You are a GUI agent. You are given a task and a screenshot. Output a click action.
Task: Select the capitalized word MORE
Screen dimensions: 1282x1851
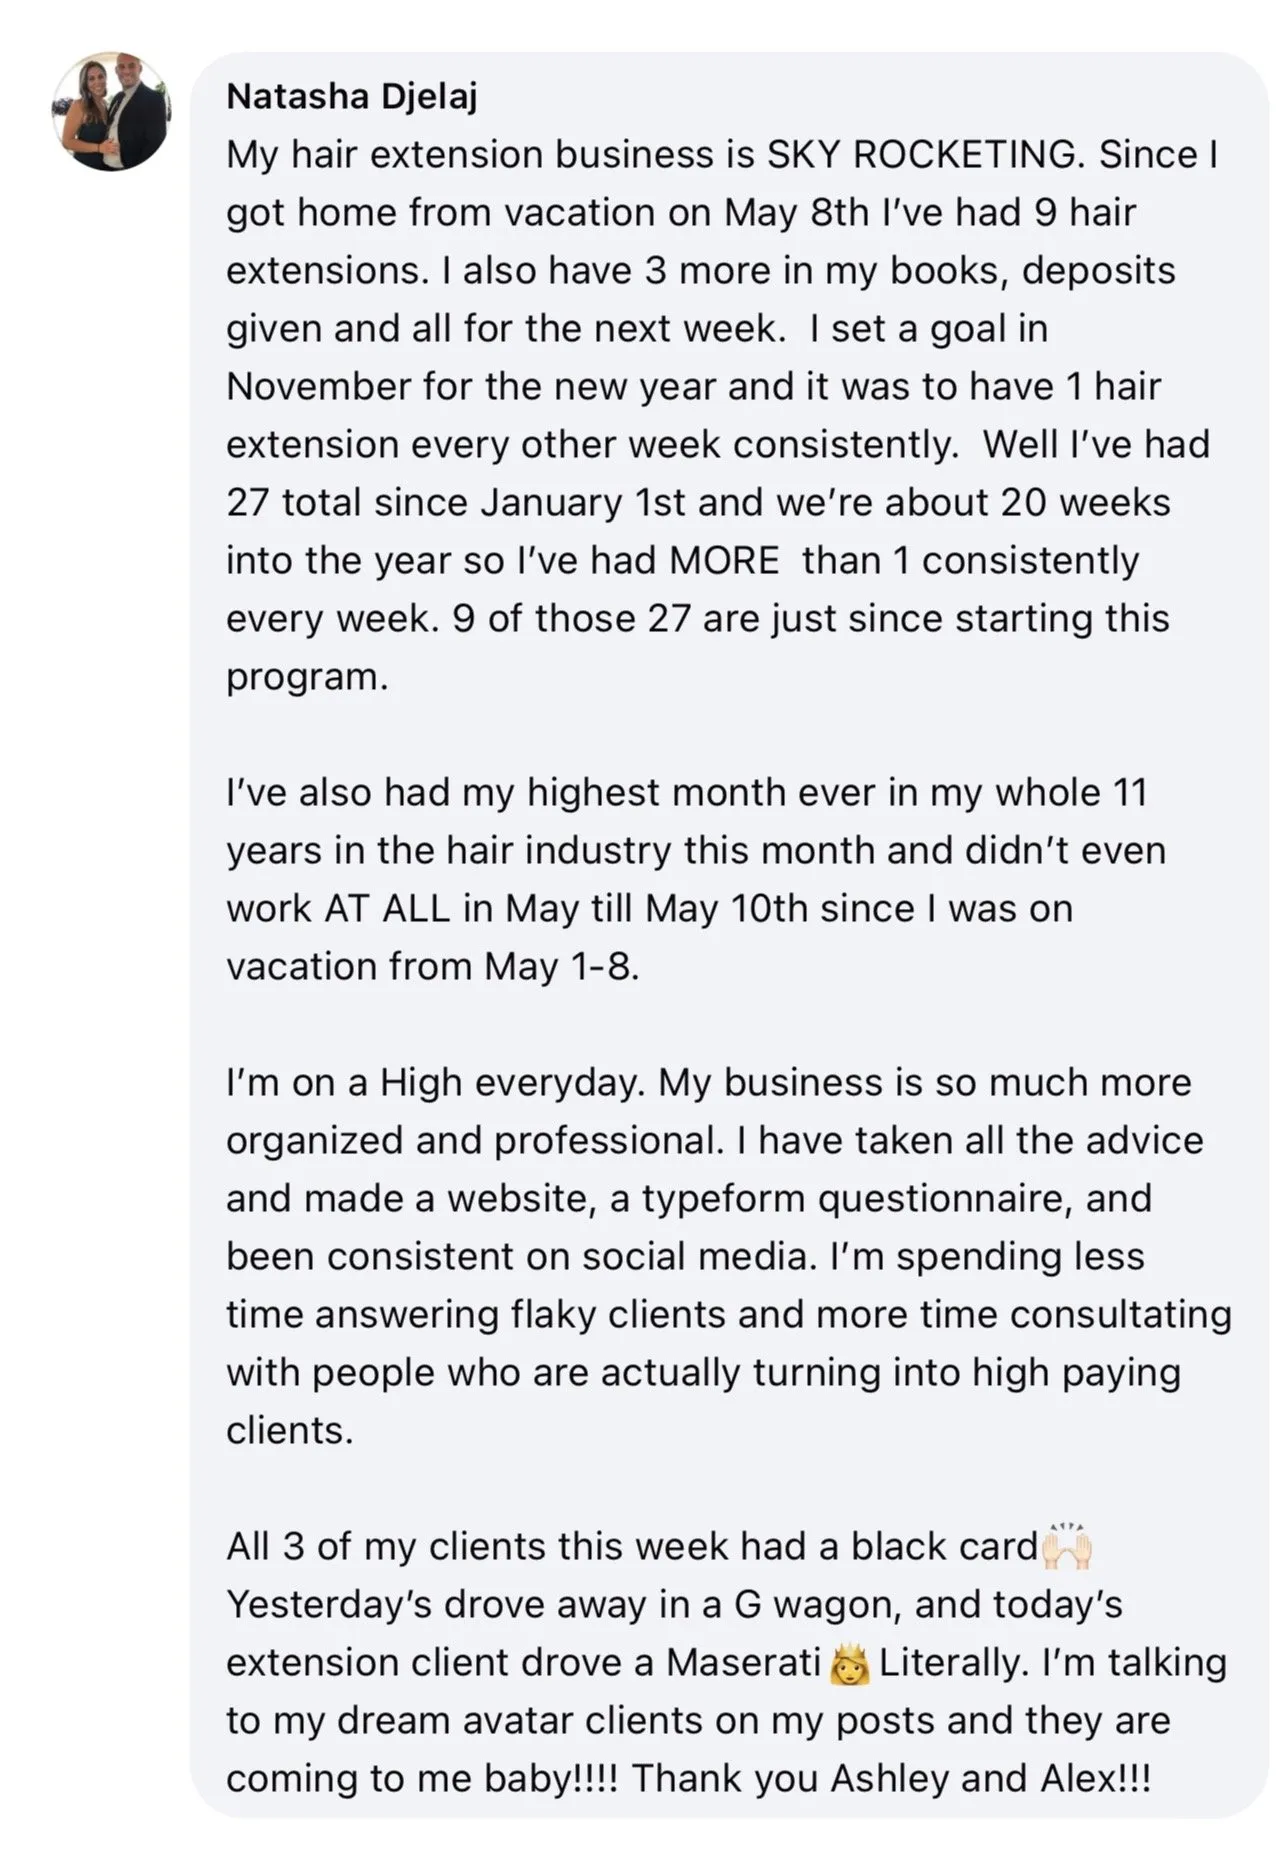pos(724,560)
